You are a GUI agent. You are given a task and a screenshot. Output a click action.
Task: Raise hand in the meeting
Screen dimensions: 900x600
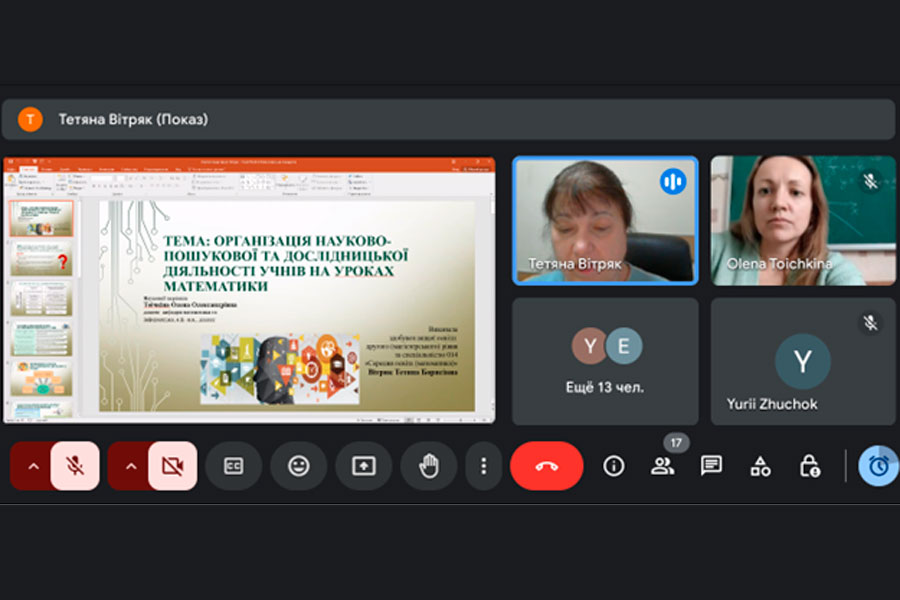point(429,466)
